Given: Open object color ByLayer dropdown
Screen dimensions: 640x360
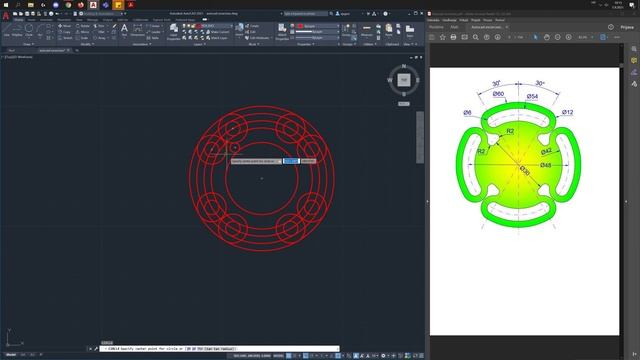Looking at the screenshot, I should coord(318,26).
